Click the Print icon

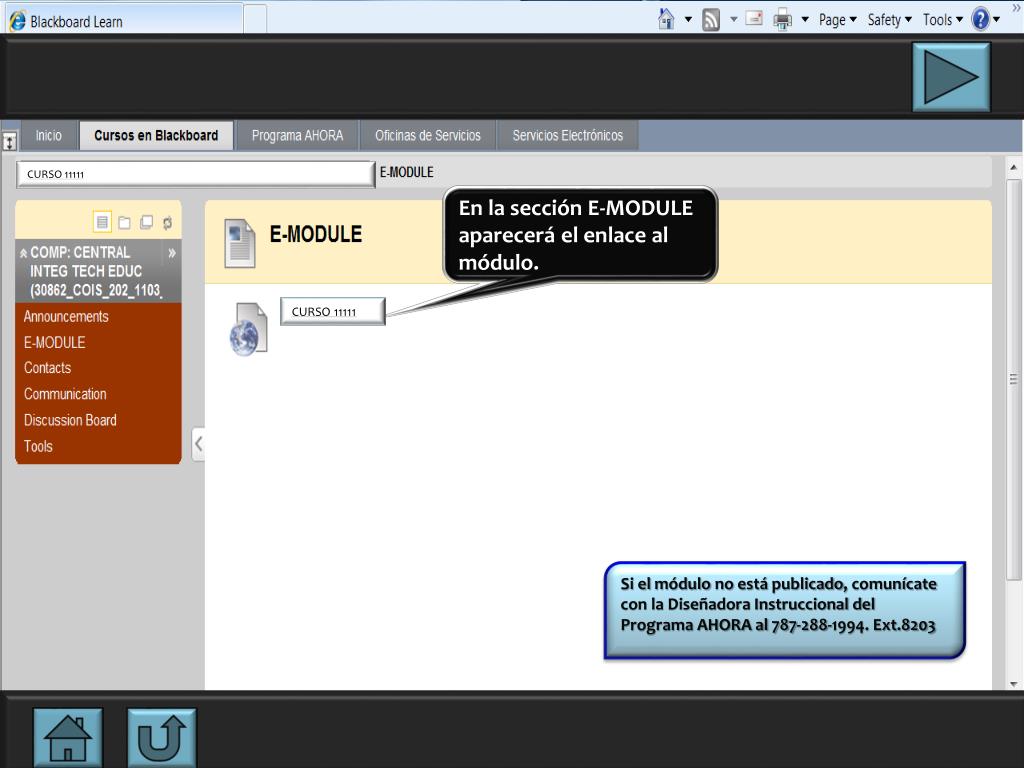pyautogui.click(x=782, y=20)
